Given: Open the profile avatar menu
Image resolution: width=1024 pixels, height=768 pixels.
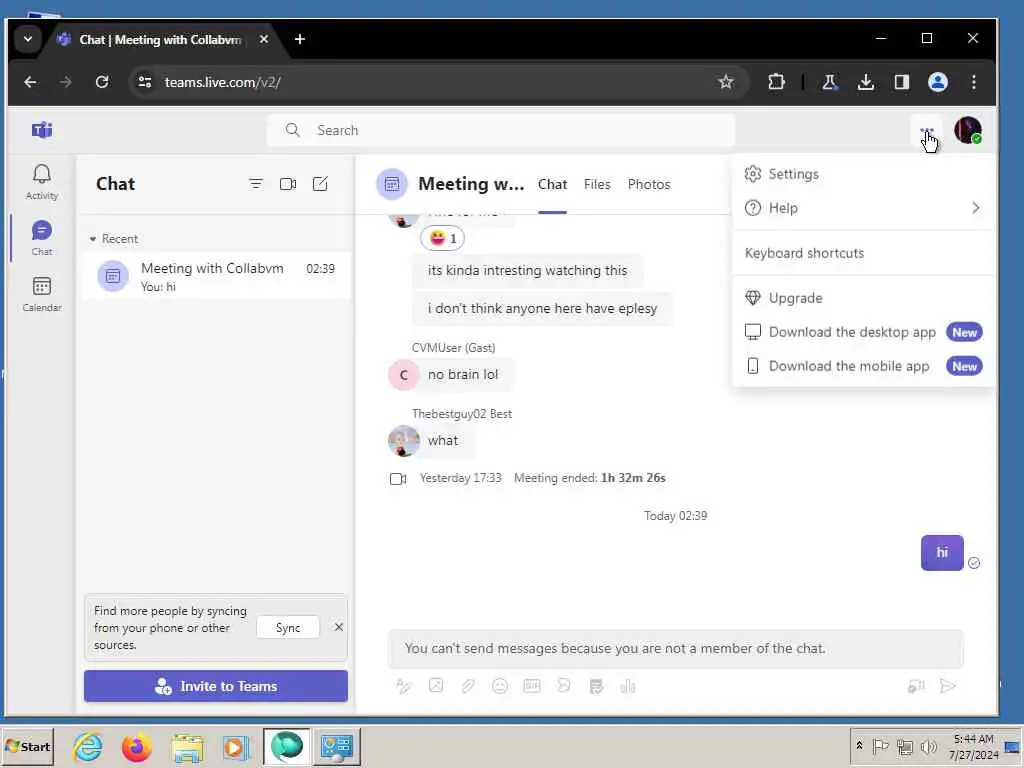Looking at the screenshot, I should click(x=968, y=130).
